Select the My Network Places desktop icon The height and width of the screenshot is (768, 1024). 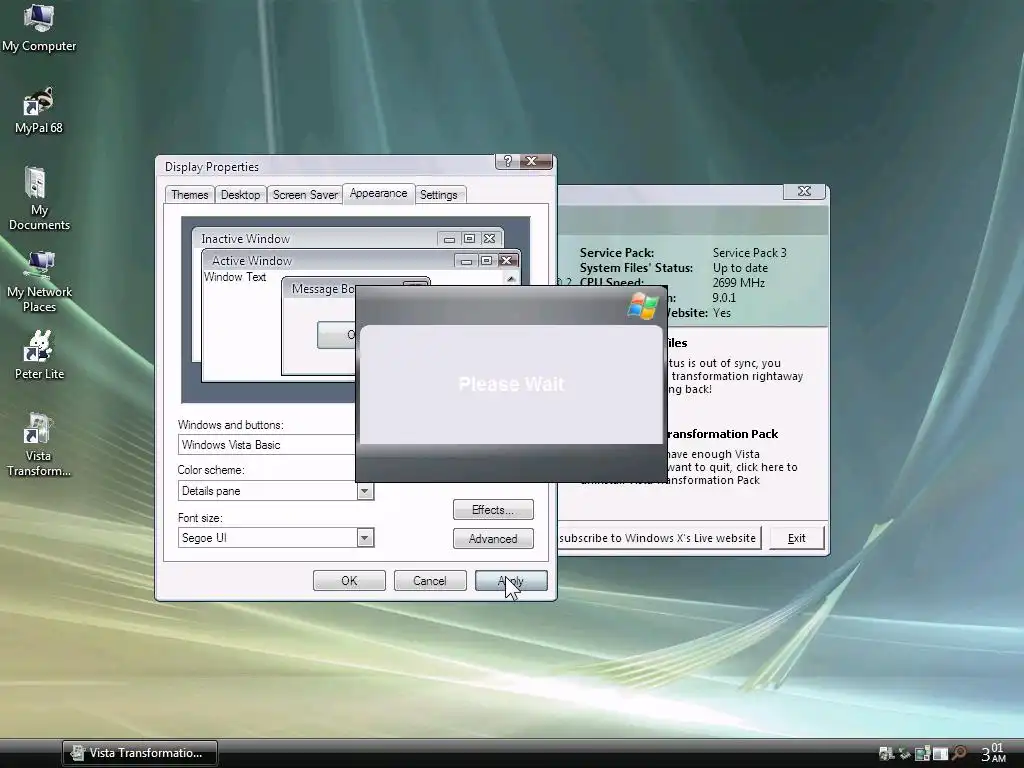(39, 282)
